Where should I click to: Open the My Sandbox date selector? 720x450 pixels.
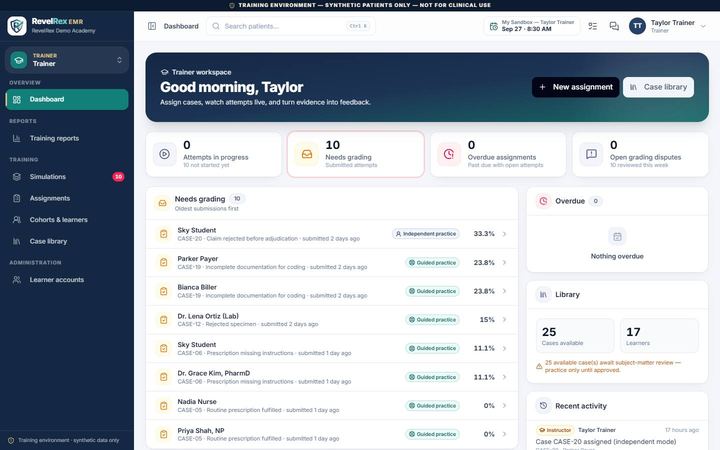tap(532, 26)
